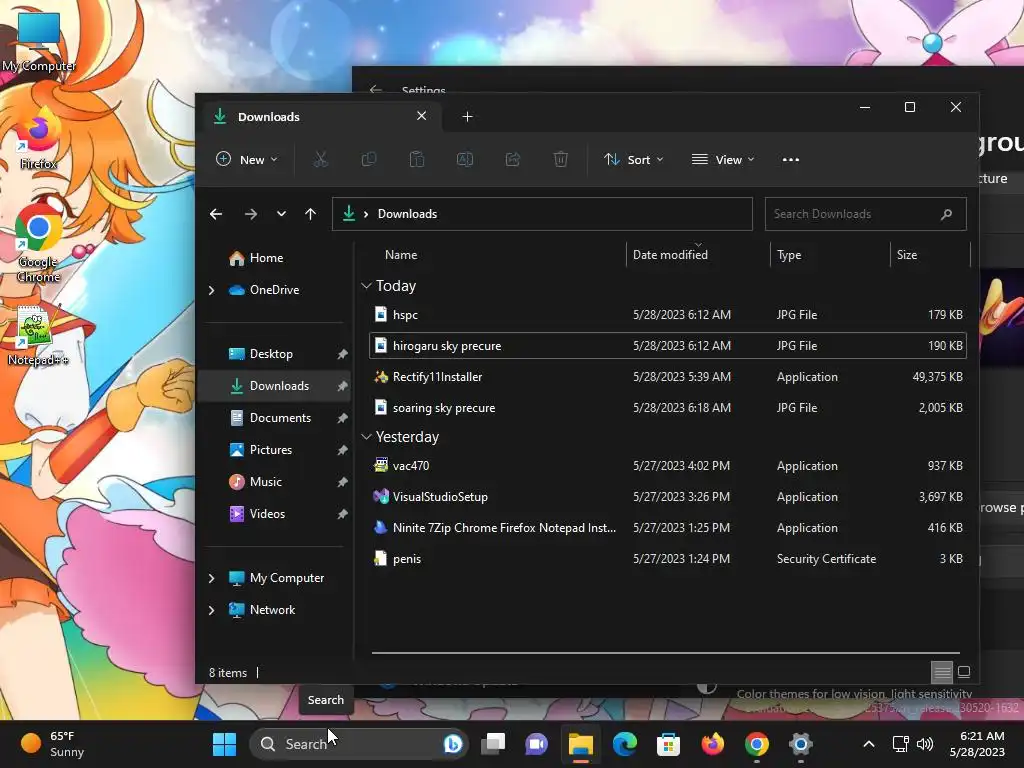Go back with the left arrow
Image resolution: width=1024 pixels, height=768 pixels.
point(216,214)
